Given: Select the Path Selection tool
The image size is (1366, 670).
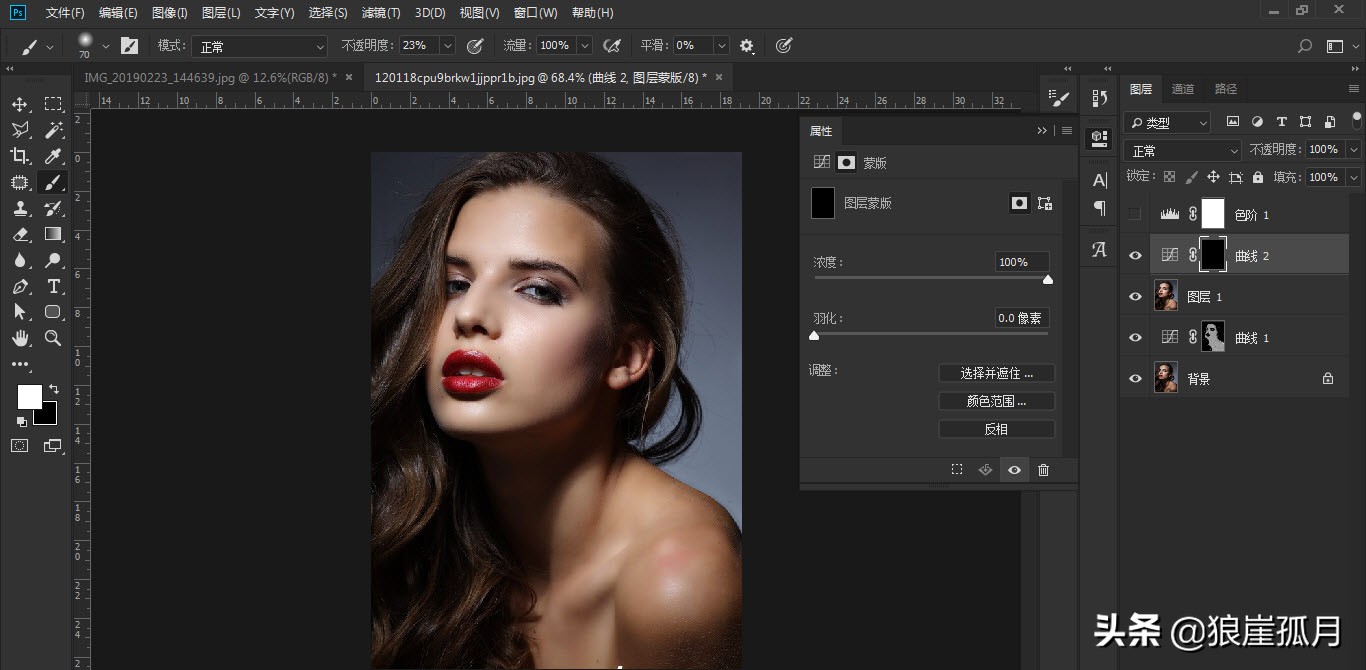Looking at the screenshot, I should click(20, 312).
